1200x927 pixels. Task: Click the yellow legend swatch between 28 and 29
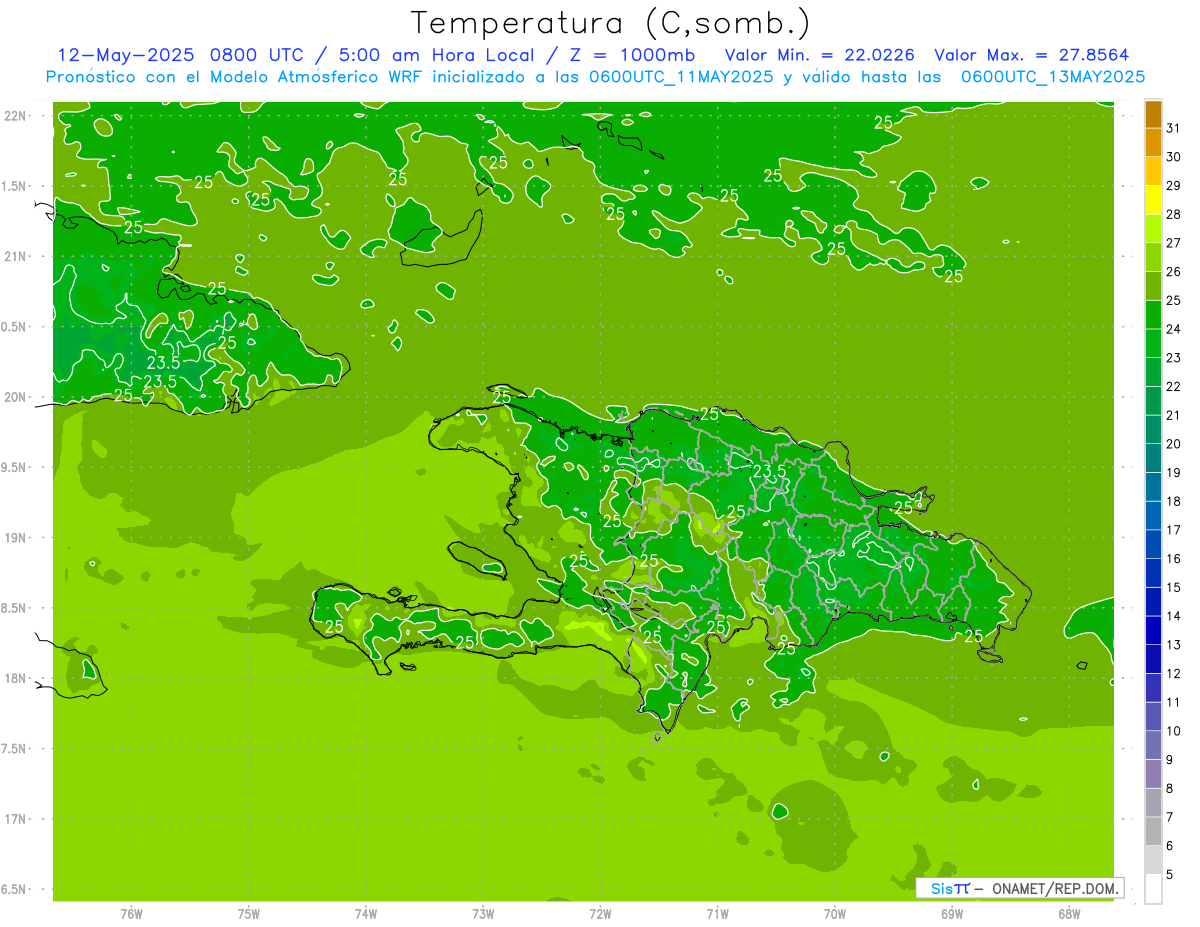(1153, 200)
